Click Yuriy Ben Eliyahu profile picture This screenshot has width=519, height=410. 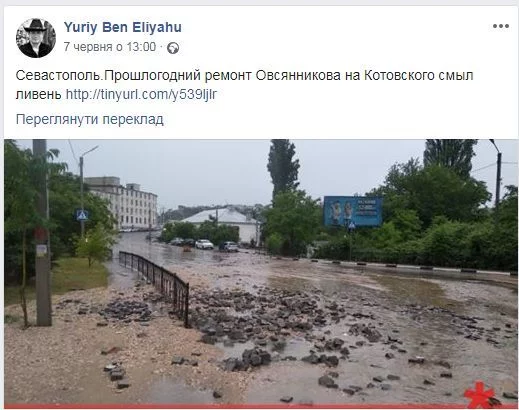coord(36,38)
